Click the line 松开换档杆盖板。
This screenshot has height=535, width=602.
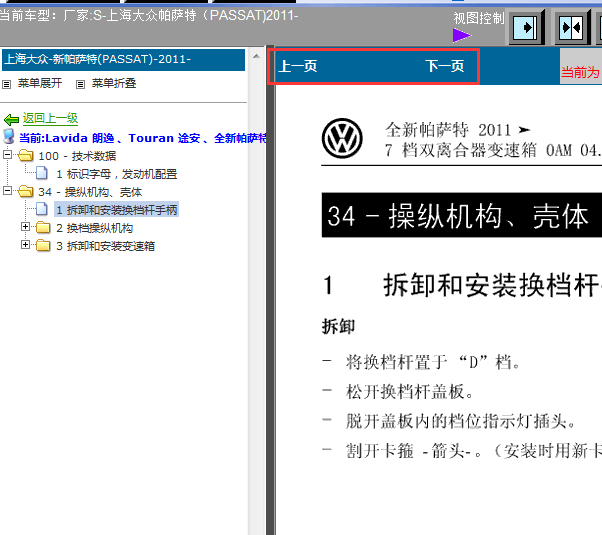coord(410,392)
